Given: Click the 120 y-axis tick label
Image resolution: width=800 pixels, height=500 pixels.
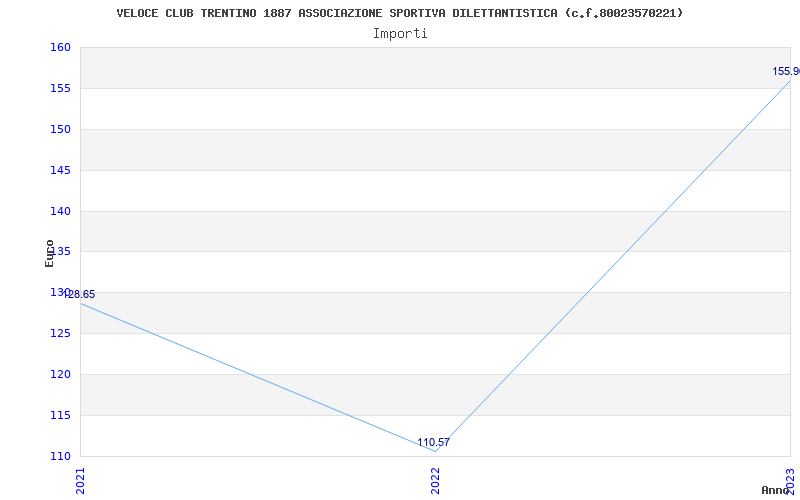Looking at the screenshot, I should (x=60, y=374).
